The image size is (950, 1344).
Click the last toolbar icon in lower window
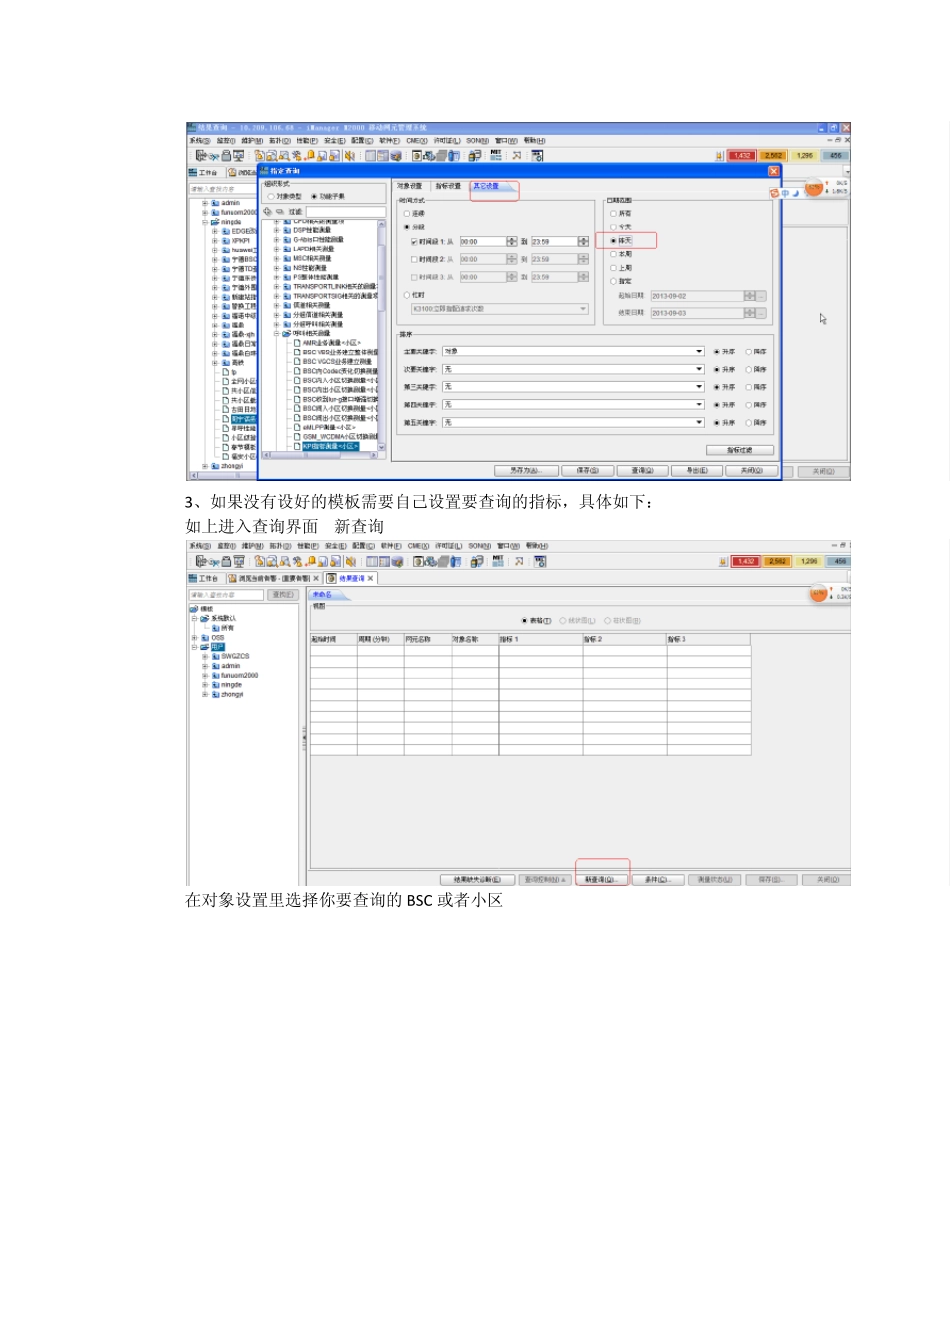(x=540, y=562)
